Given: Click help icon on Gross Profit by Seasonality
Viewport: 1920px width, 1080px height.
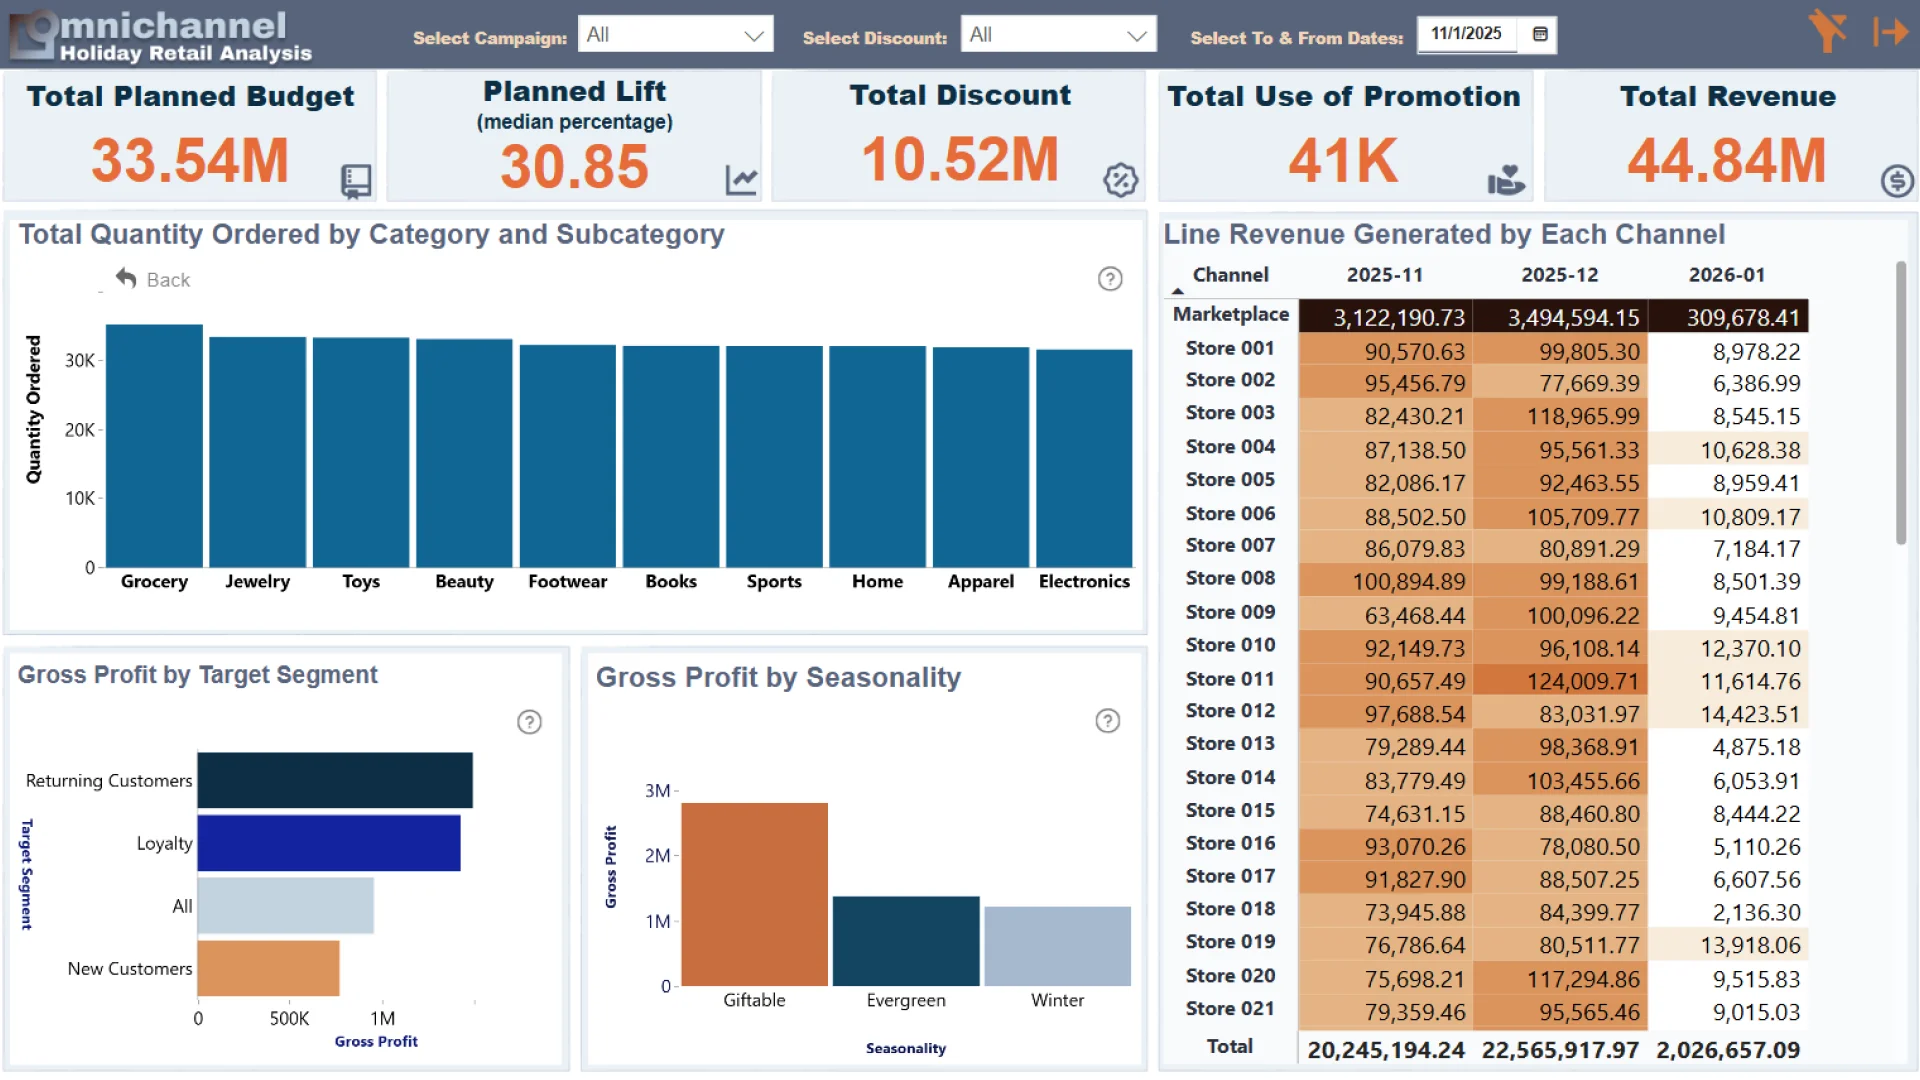Looking at the screenshot, I should 1107,721.
